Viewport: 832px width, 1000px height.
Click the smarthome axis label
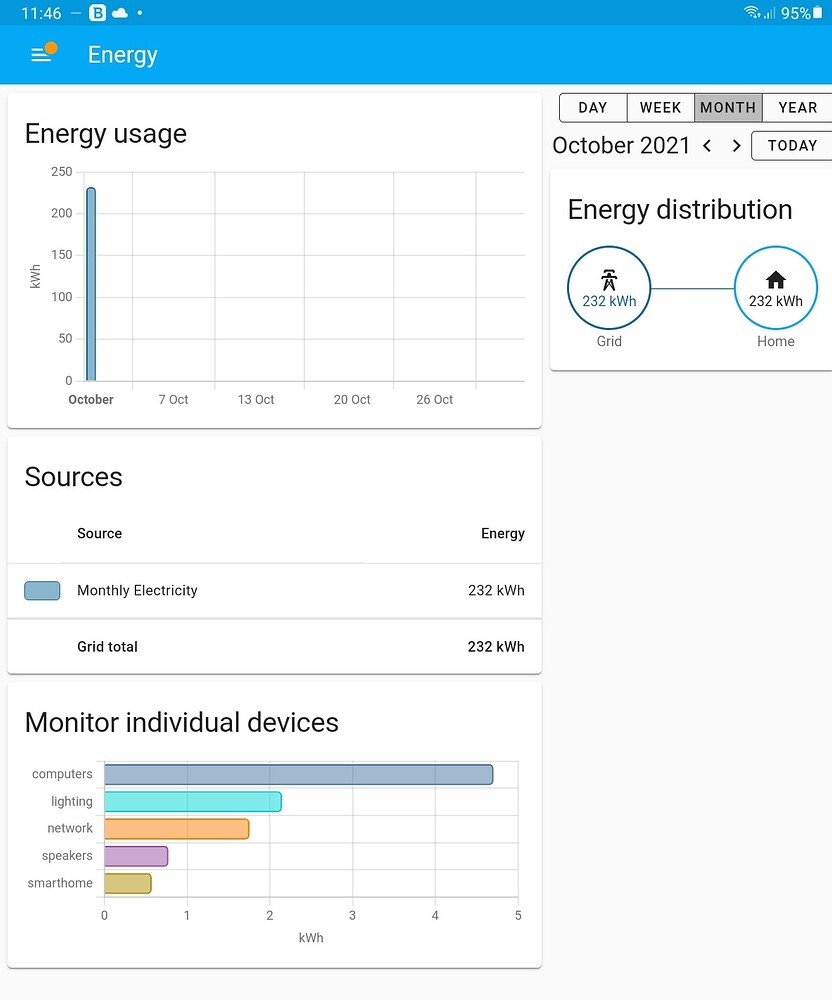60,883
